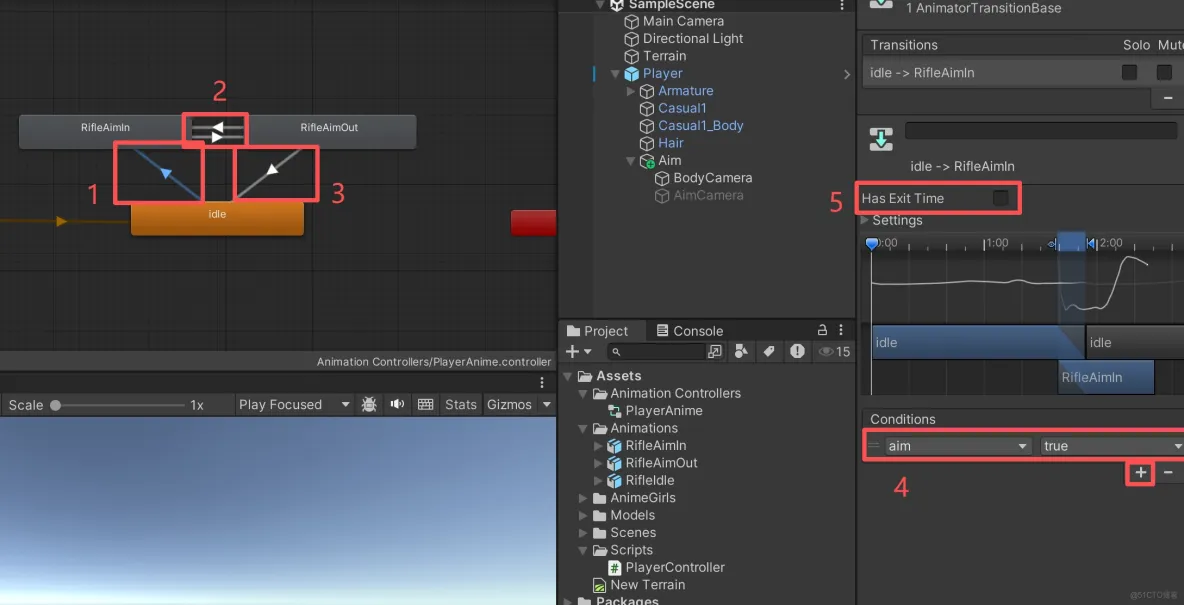Toggle Mute on the idle to RifleAimIn transition
The width and height of the screenshot is (1184, 605).
point(1163,72)
